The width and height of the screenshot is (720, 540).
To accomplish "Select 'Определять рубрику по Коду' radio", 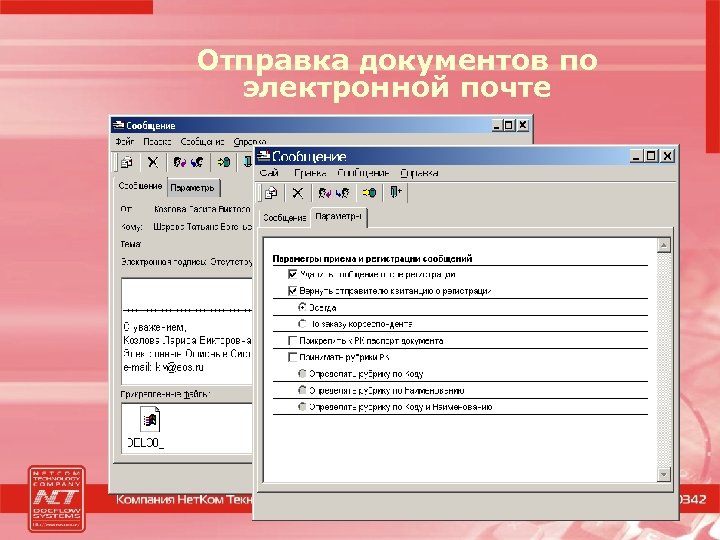I will (x=302, y=373).
